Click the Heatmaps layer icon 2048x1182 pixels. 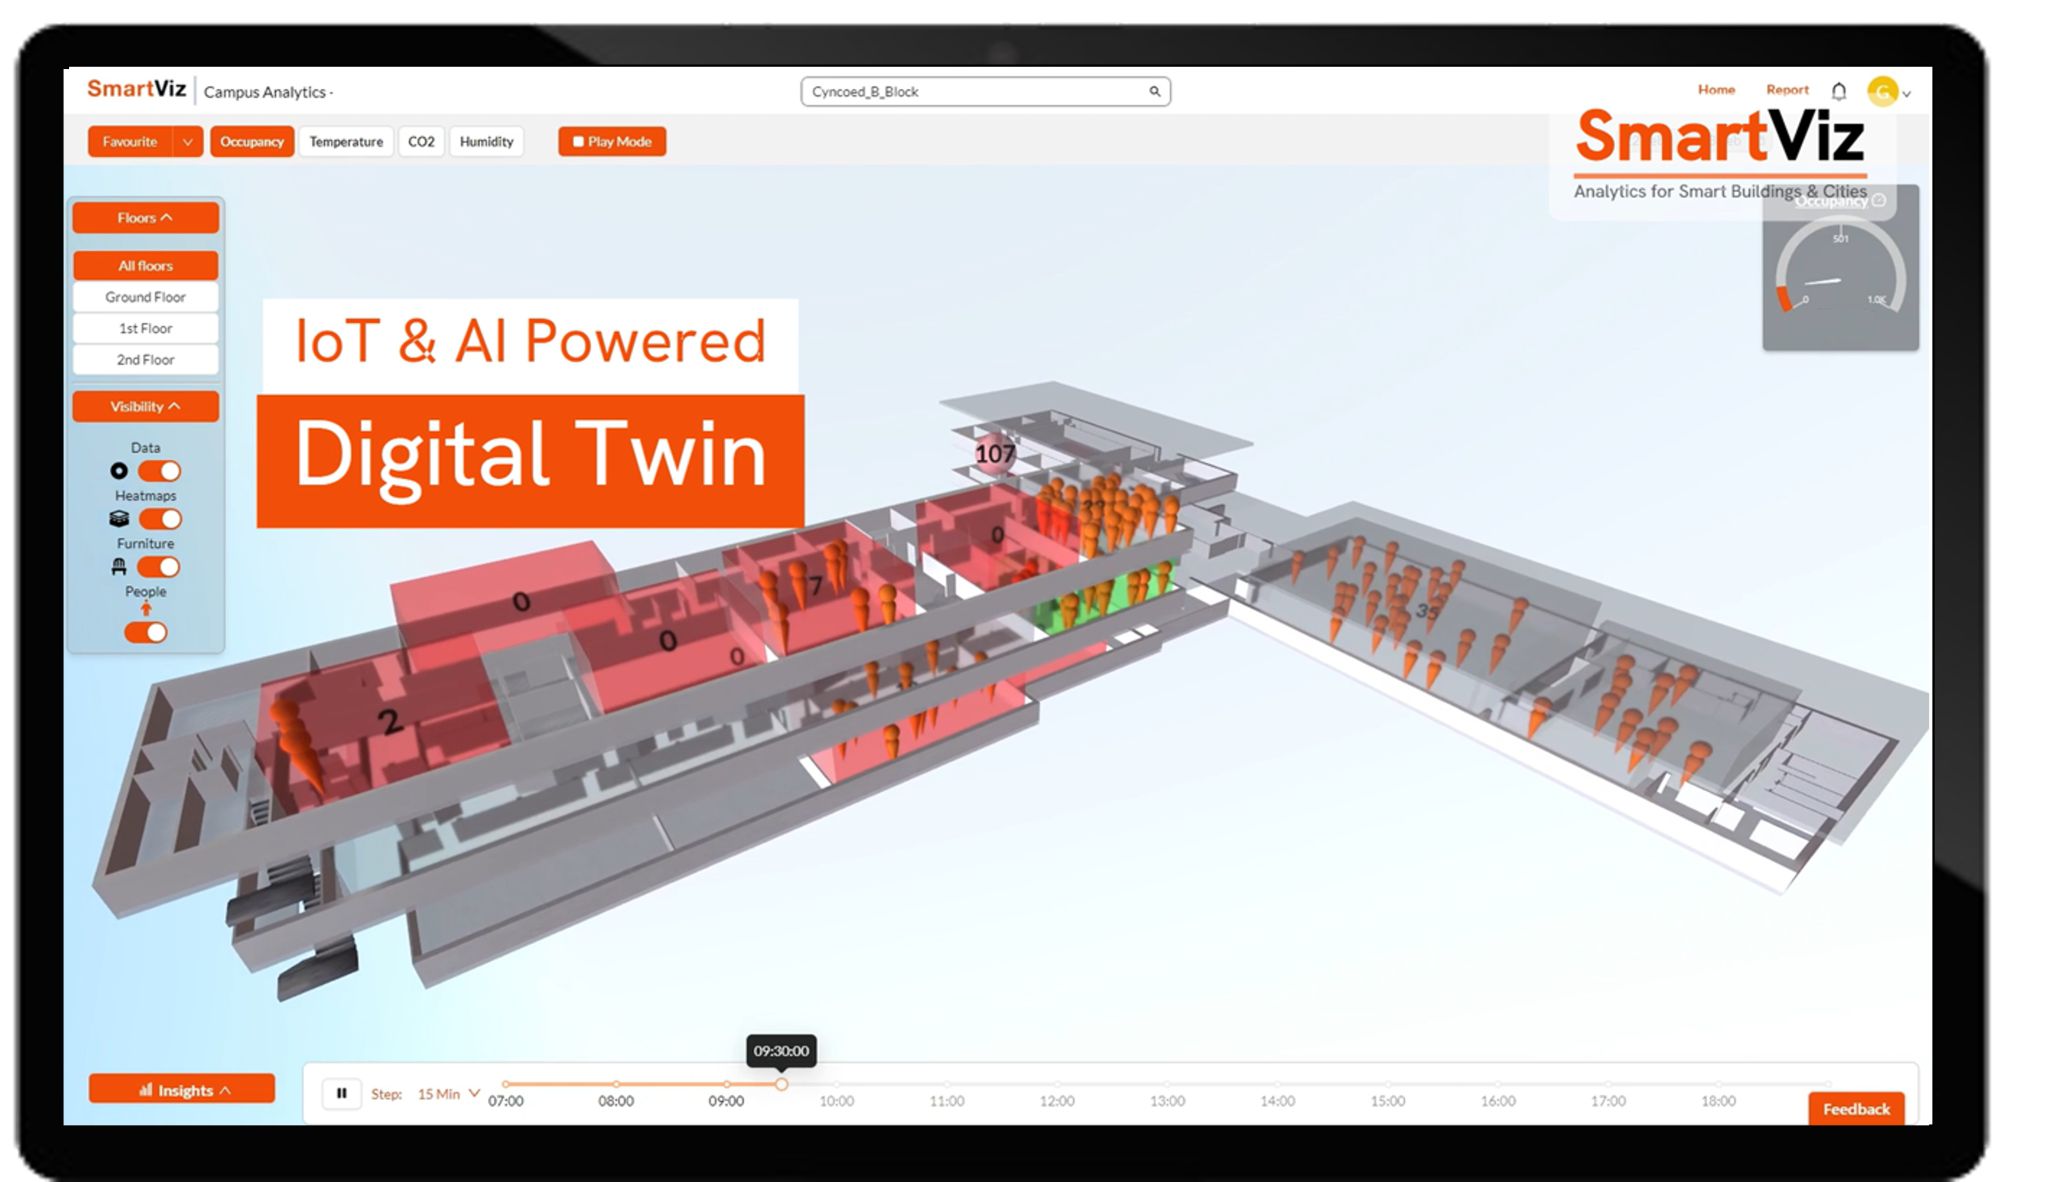120,518
